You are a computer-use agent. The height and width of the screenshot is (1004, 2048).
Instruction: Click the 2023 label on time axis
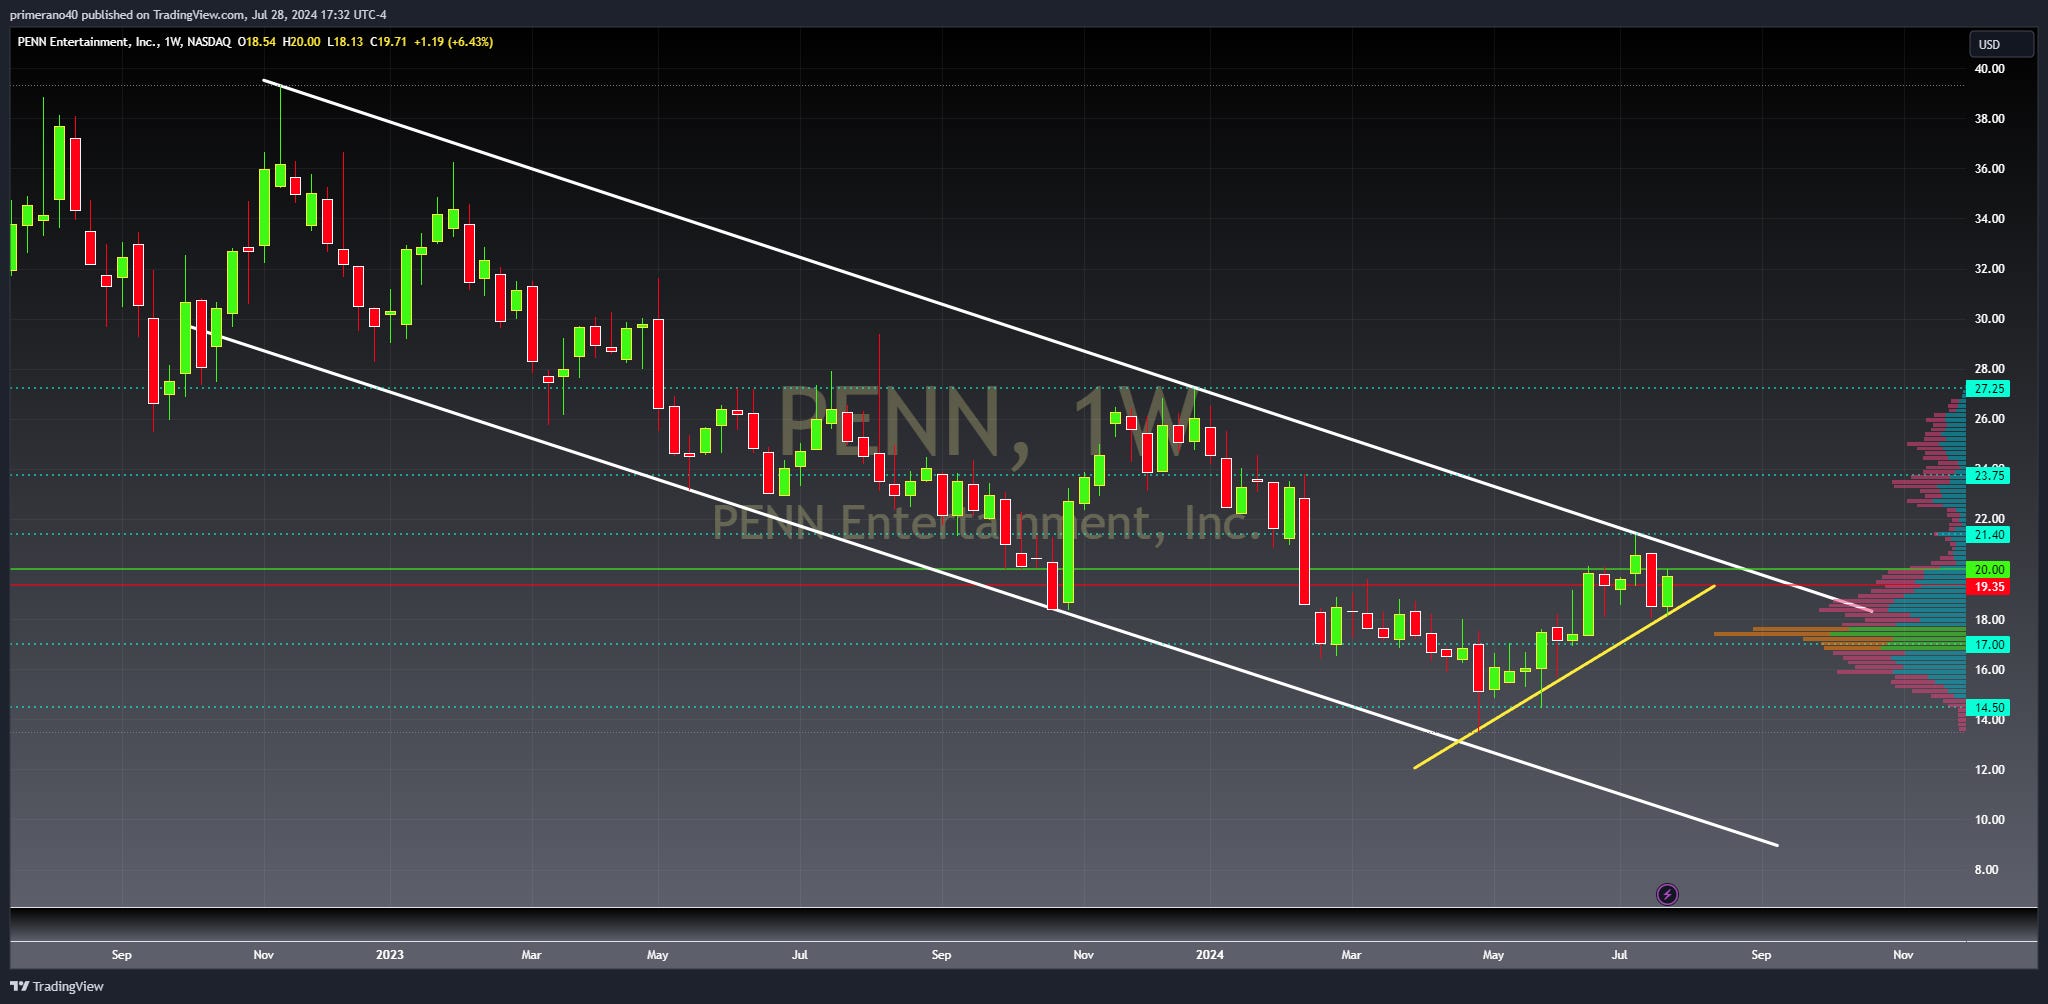[390, 955]
